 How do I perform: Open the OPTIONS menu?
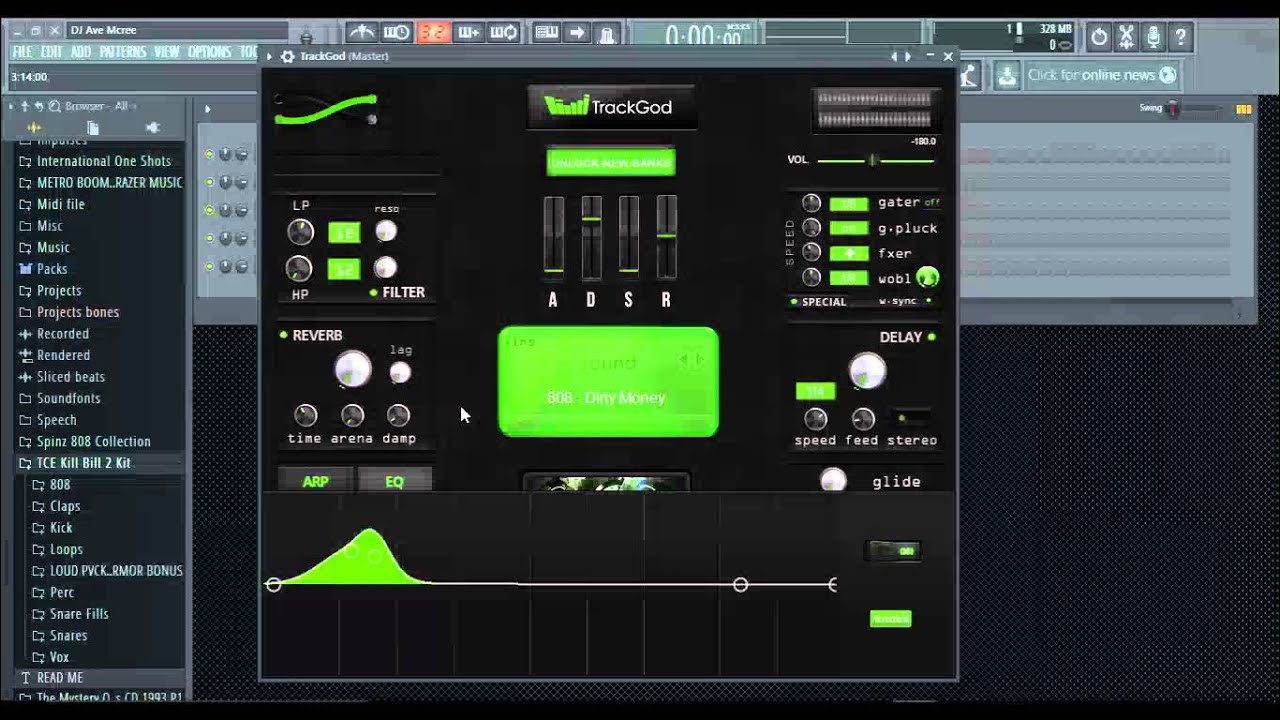click(209, 52)
